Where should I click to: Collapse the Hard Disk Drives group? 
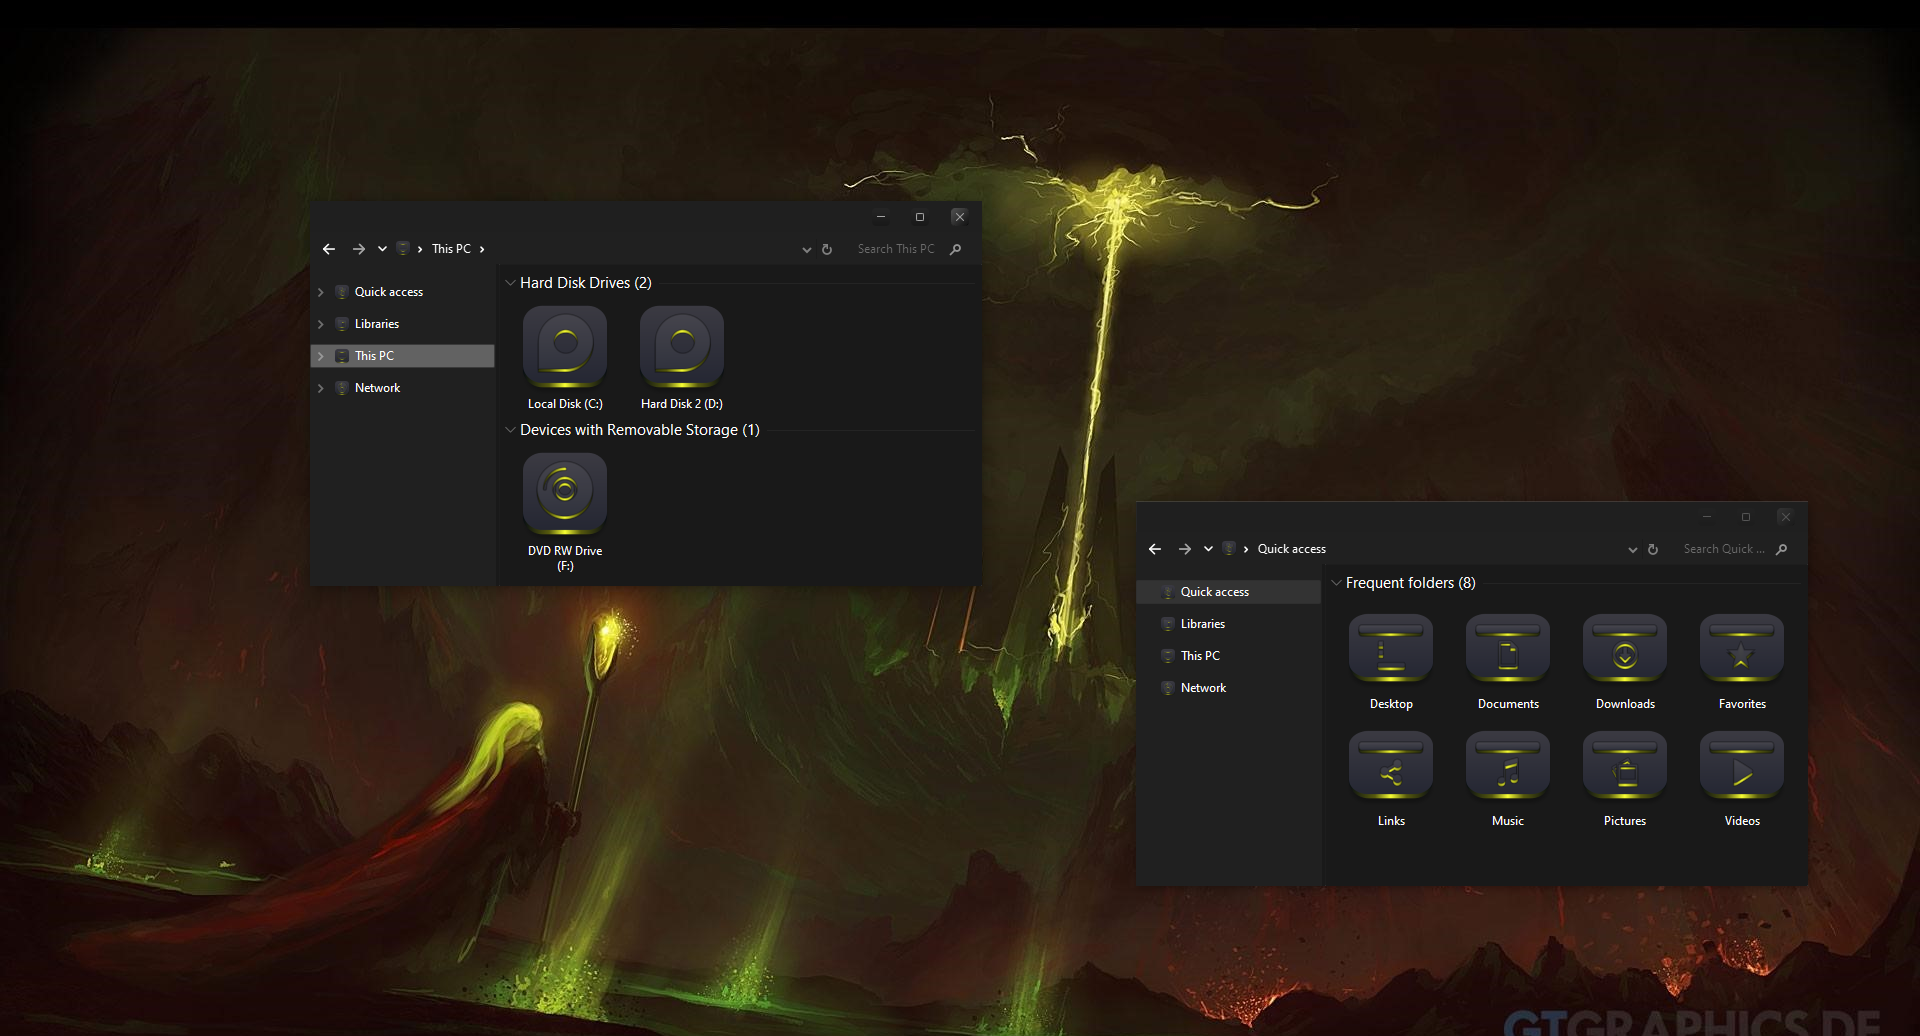click(x=511, y=283)
